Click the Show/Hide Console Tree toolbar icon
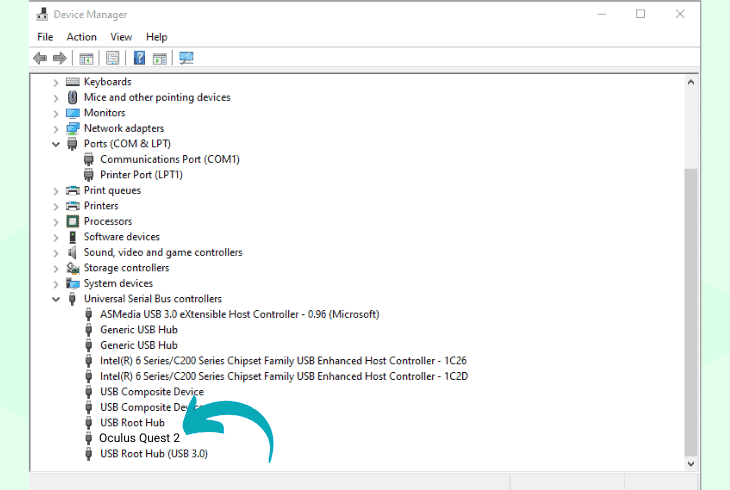Image resolution: width=730 pixels, height=490 pixels. 86,58
